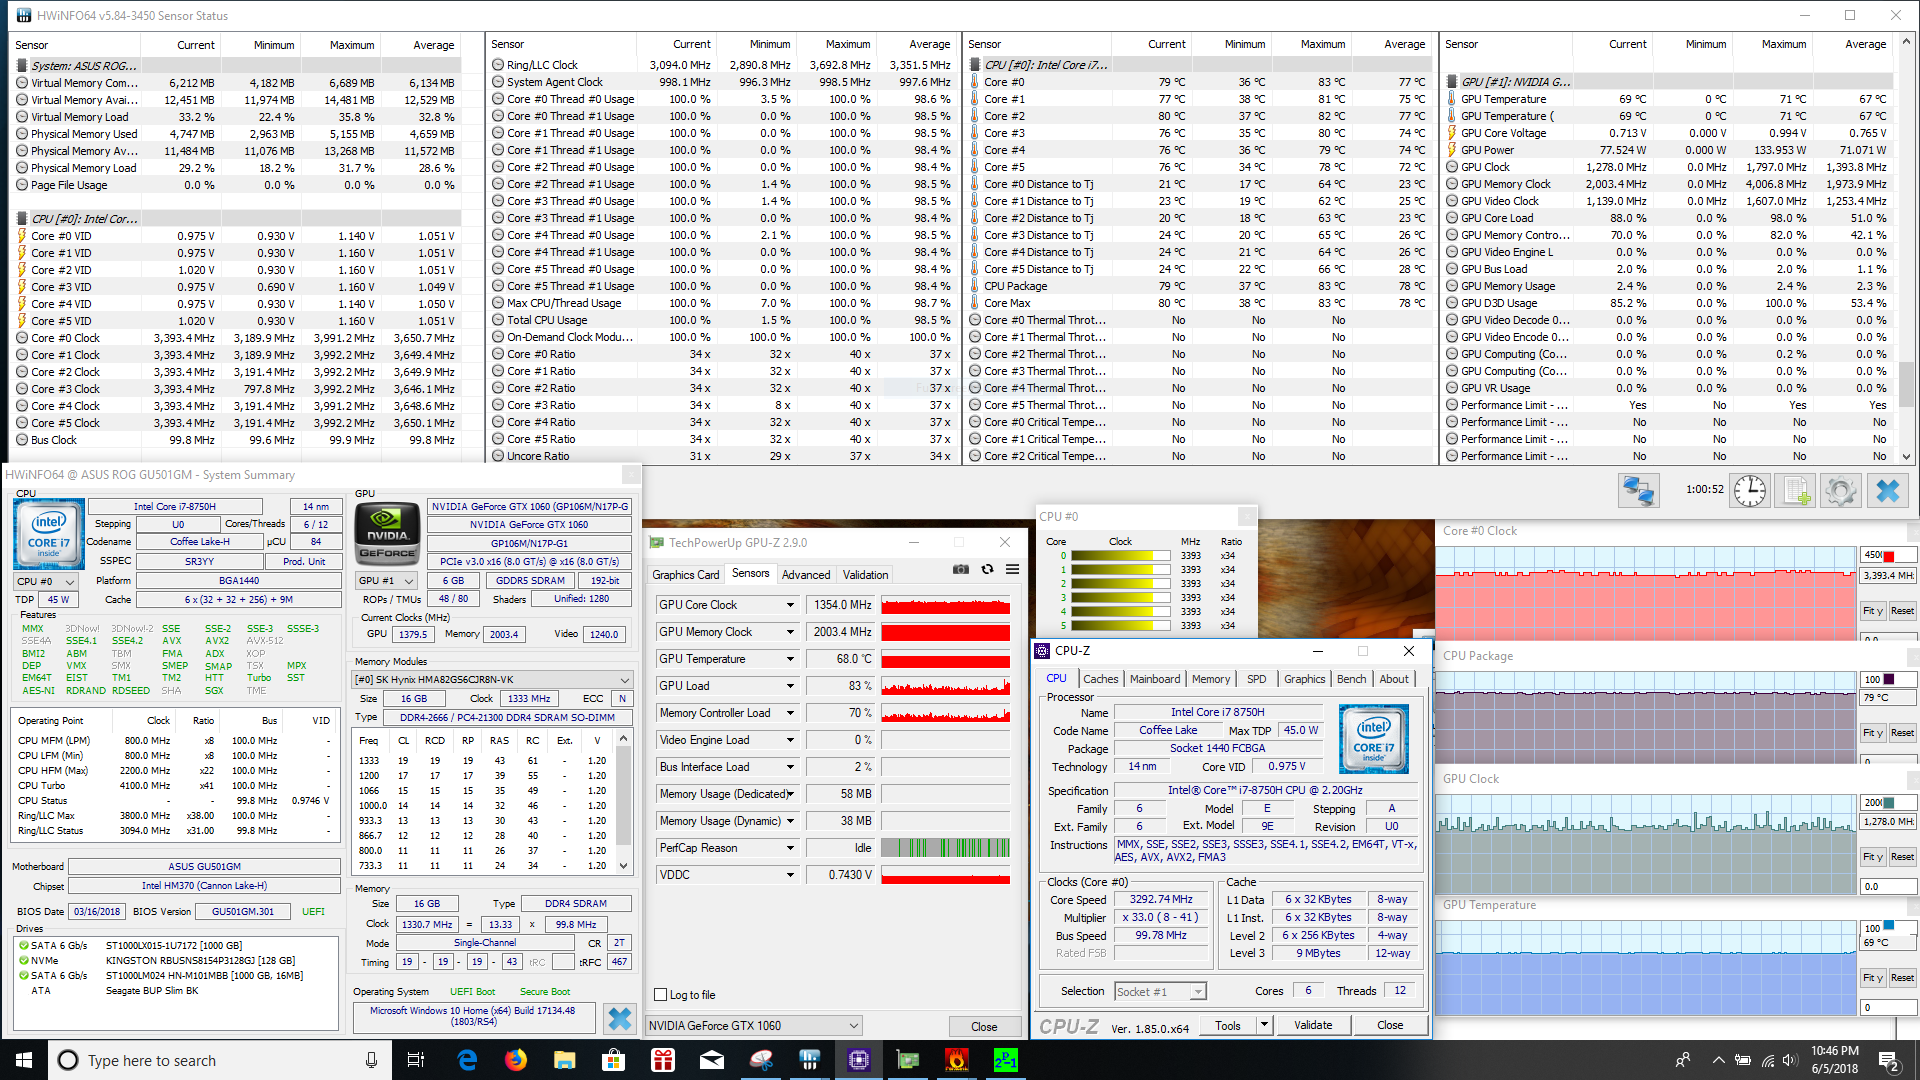Switch to GPU-Z taskbar icon
Screen dimensions: 1920x1080
pos(908,1060)
